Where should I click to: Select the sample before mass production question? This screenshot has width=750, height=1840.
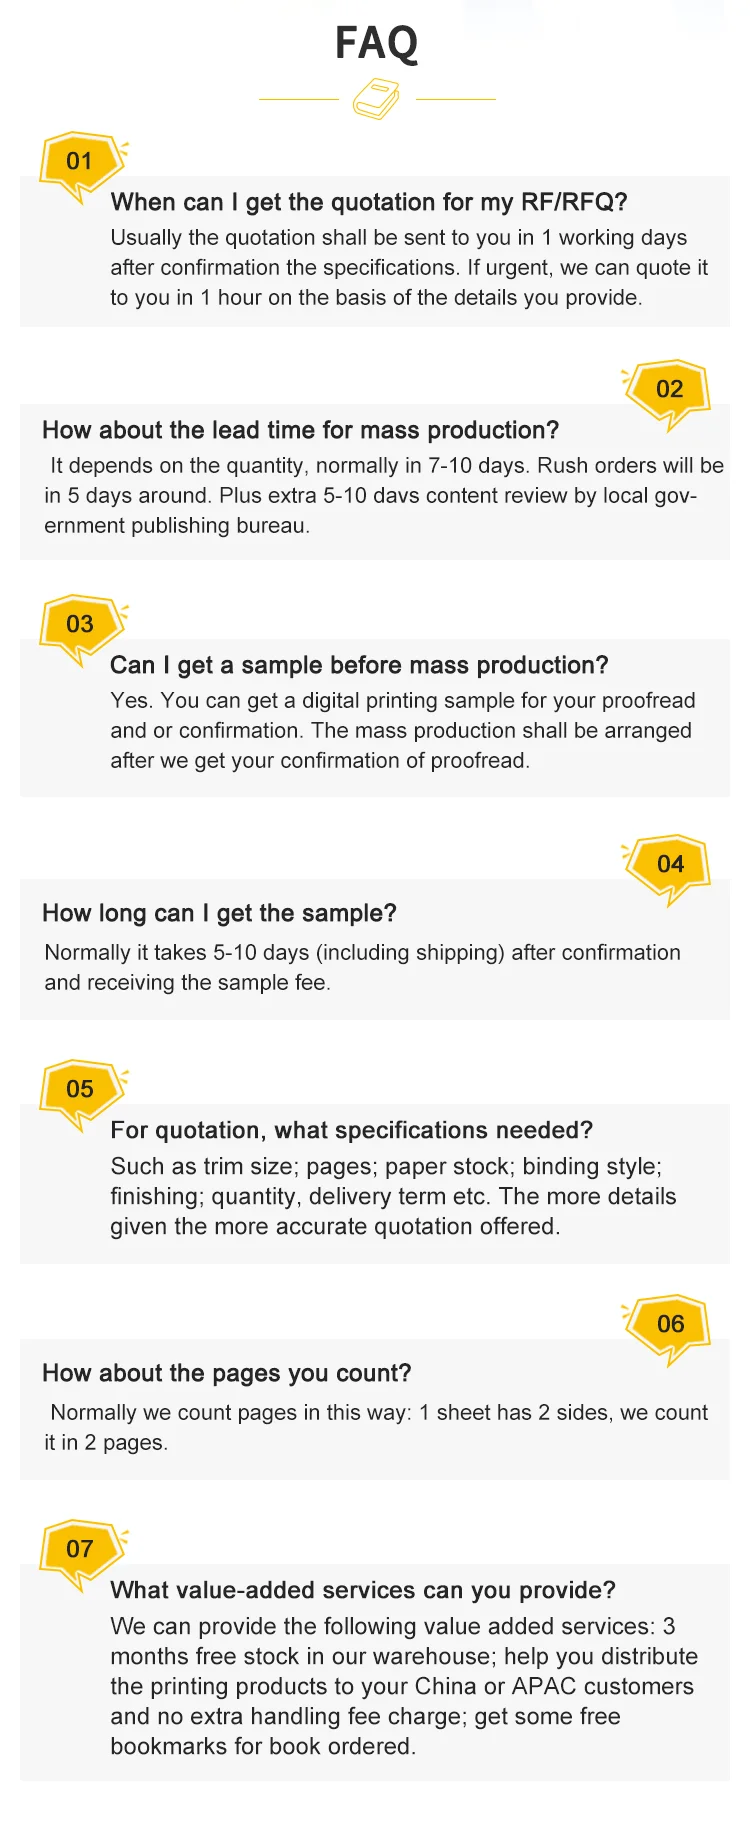[358, 665]
